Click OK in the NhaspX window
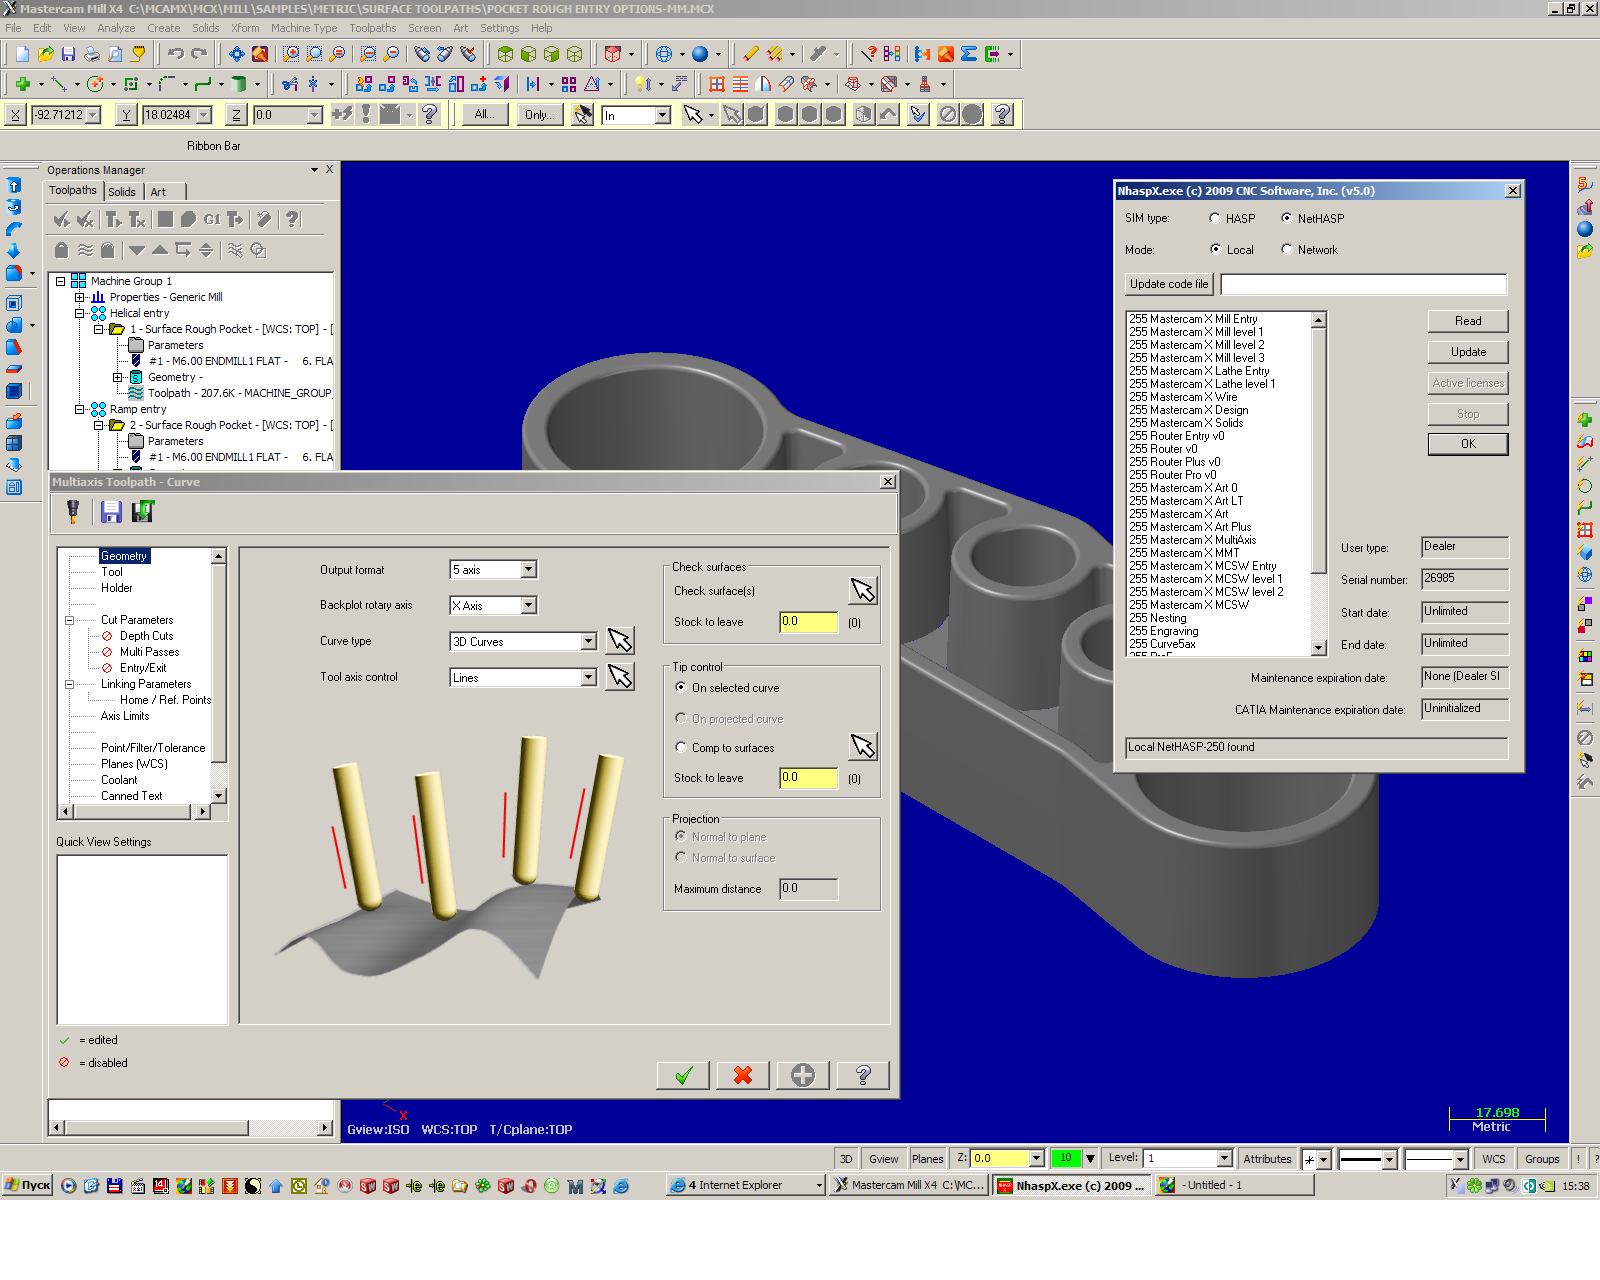This screenshot has height=1280, width=1600. [x=1468, y=444]
